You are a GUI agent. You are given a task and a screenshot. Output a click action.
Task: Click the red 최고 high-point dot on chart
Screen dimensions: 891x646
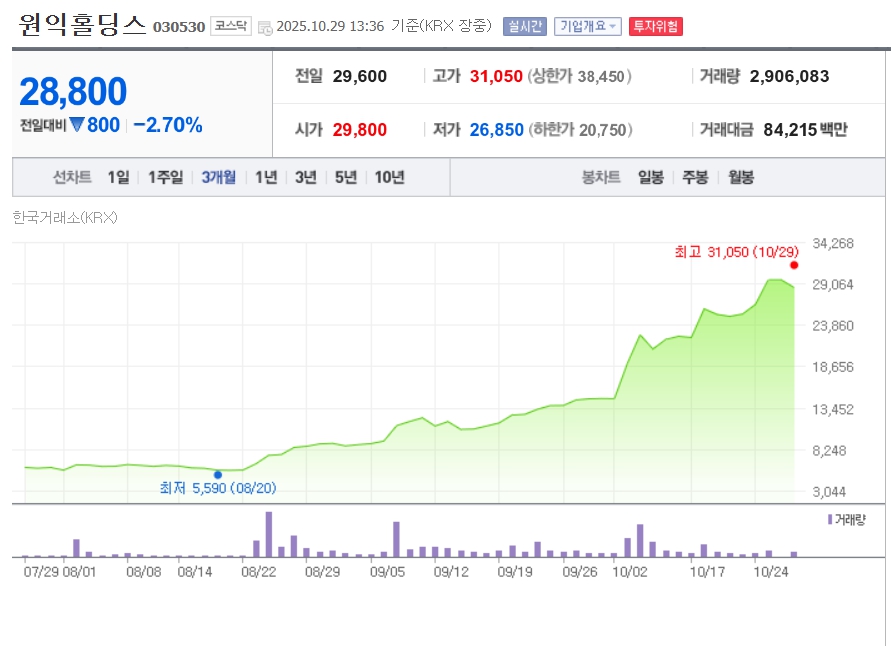[794, 265]
